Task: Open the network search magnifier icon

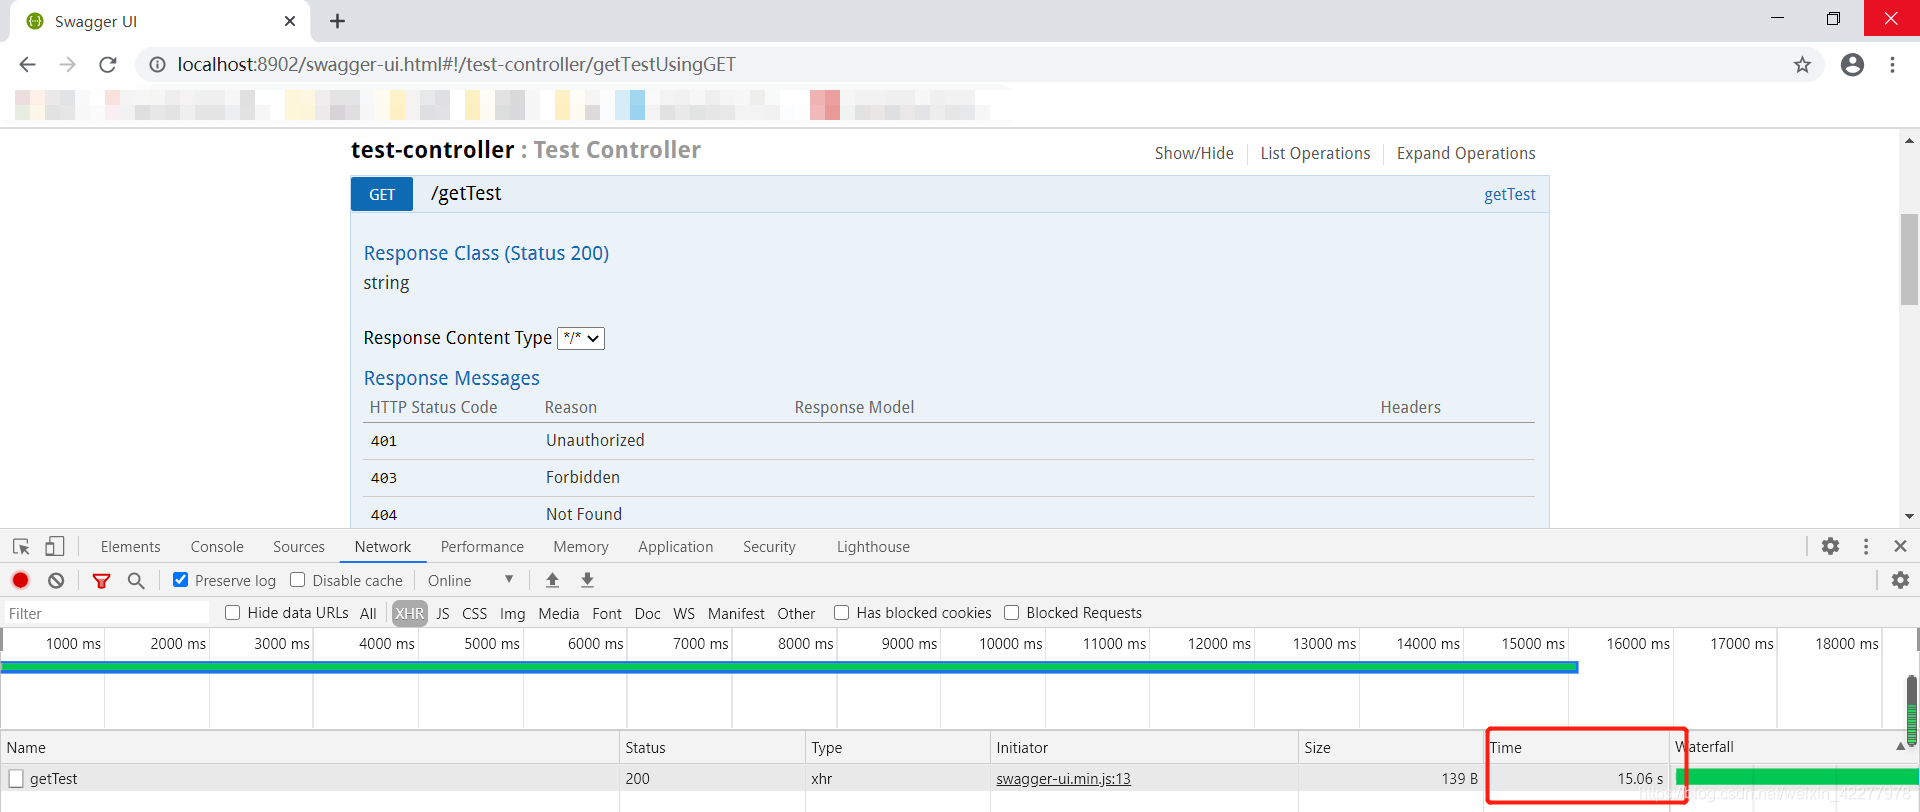Action: (136, 580)
